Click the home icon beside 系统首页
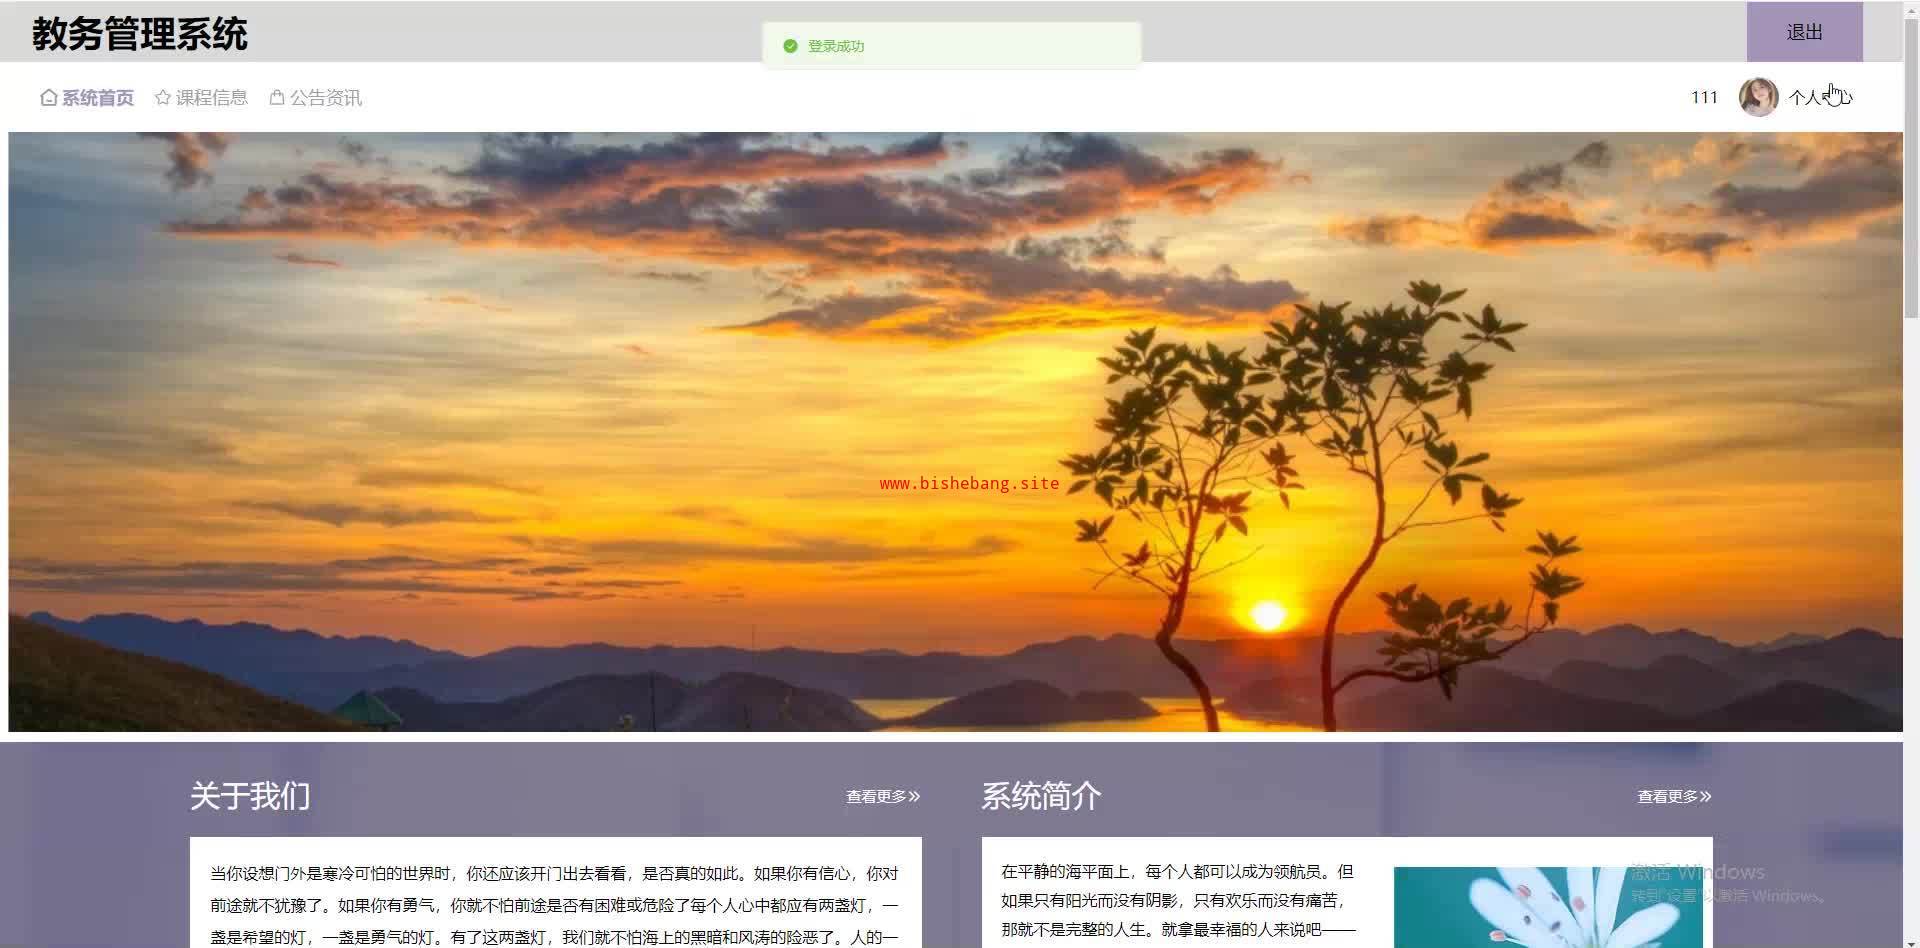1920x948 pixels. coord(48,98)
